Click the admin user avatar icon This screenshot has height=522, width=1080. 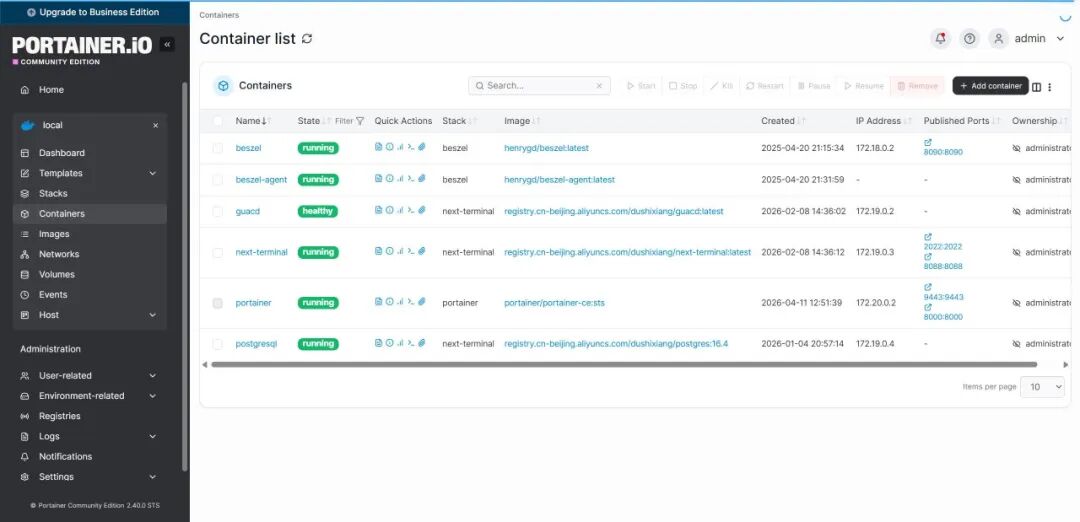[999, 39]
